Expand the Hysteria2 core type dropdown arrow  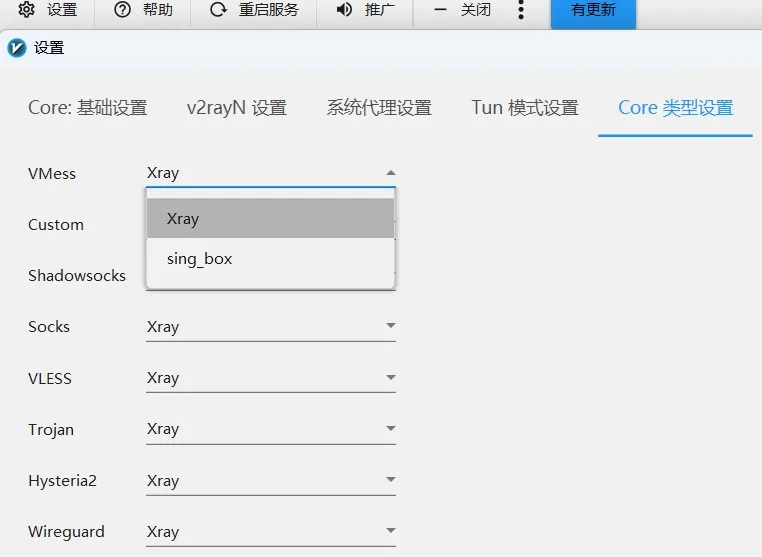pos(390,479)
